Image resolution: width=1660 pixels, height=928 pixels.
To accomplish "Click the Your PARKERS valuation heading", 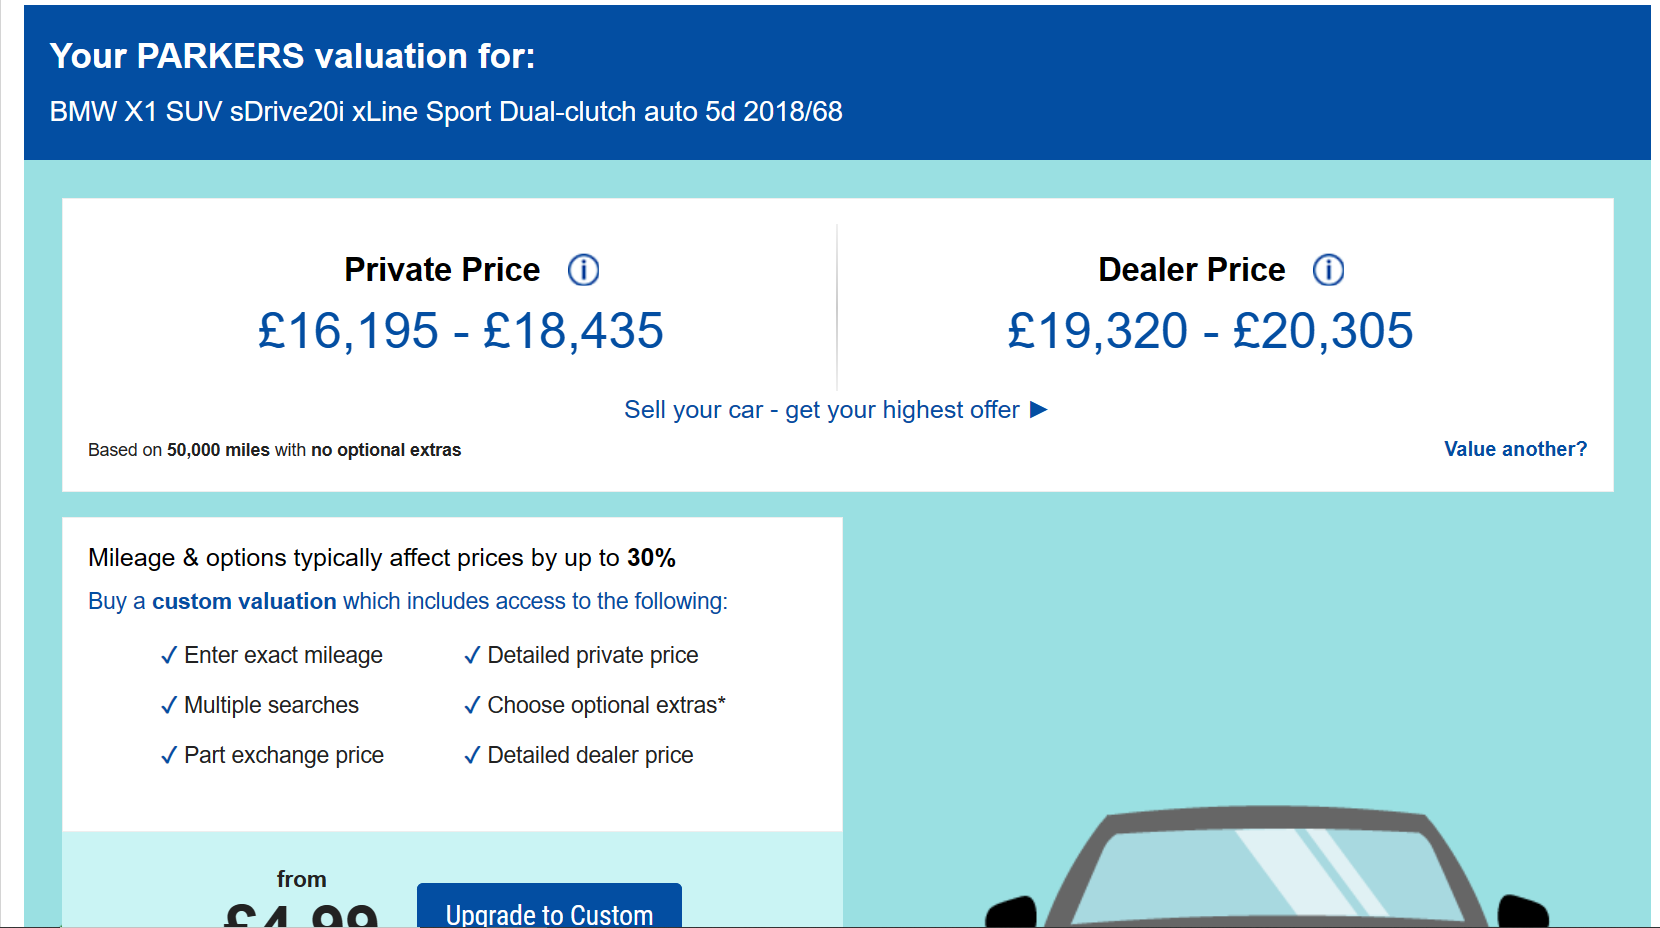I will point(292,56).
